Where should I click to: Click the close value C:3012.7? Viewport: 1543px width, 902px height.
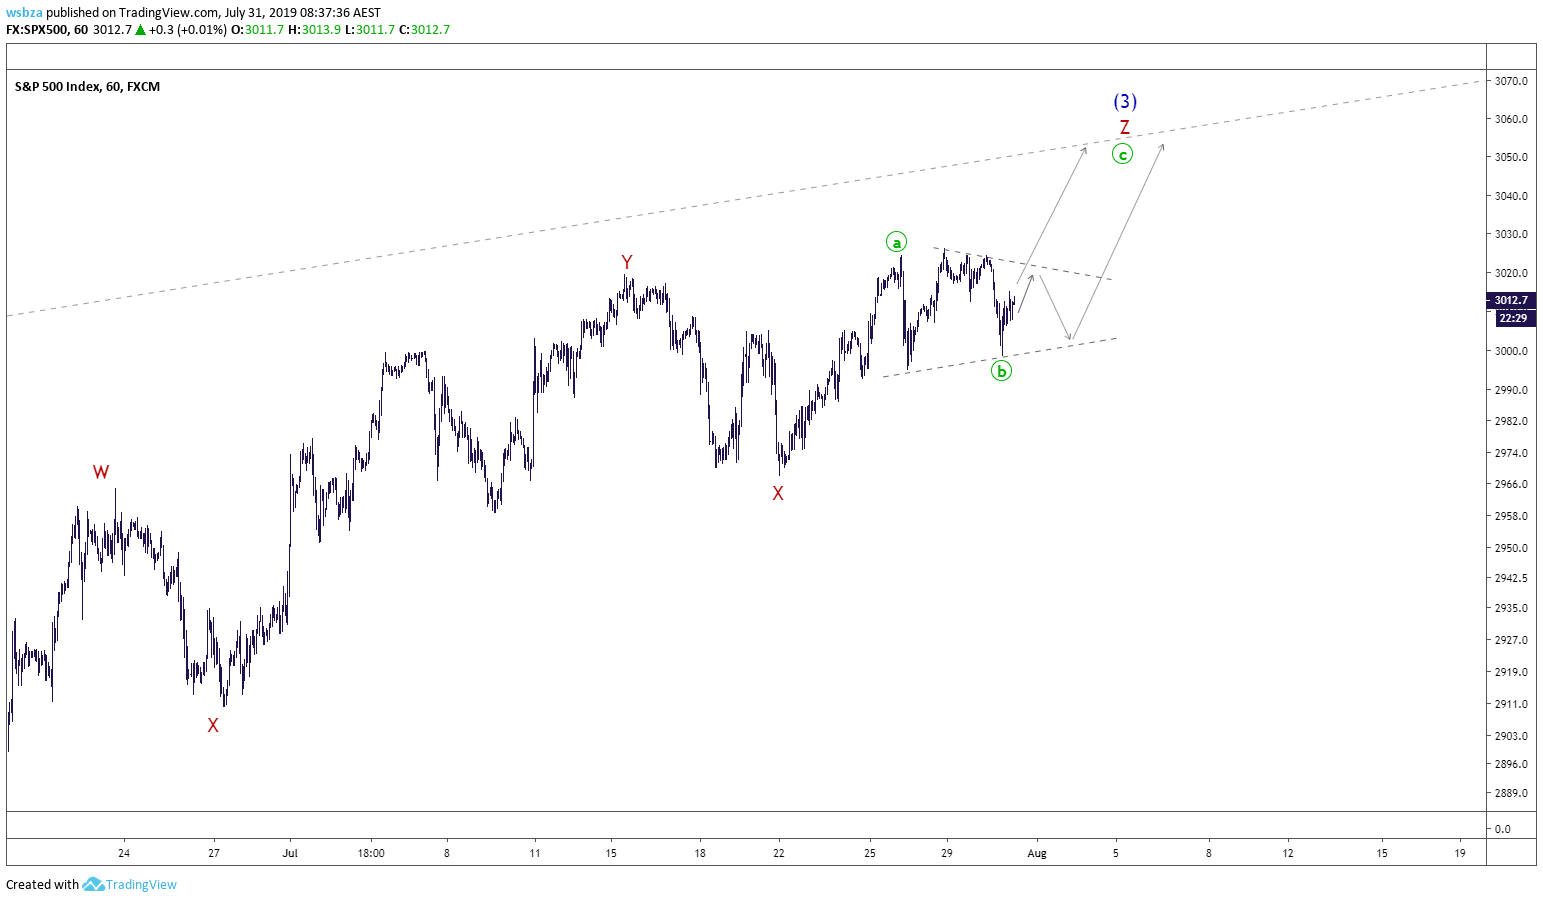[x=424, y=30]
